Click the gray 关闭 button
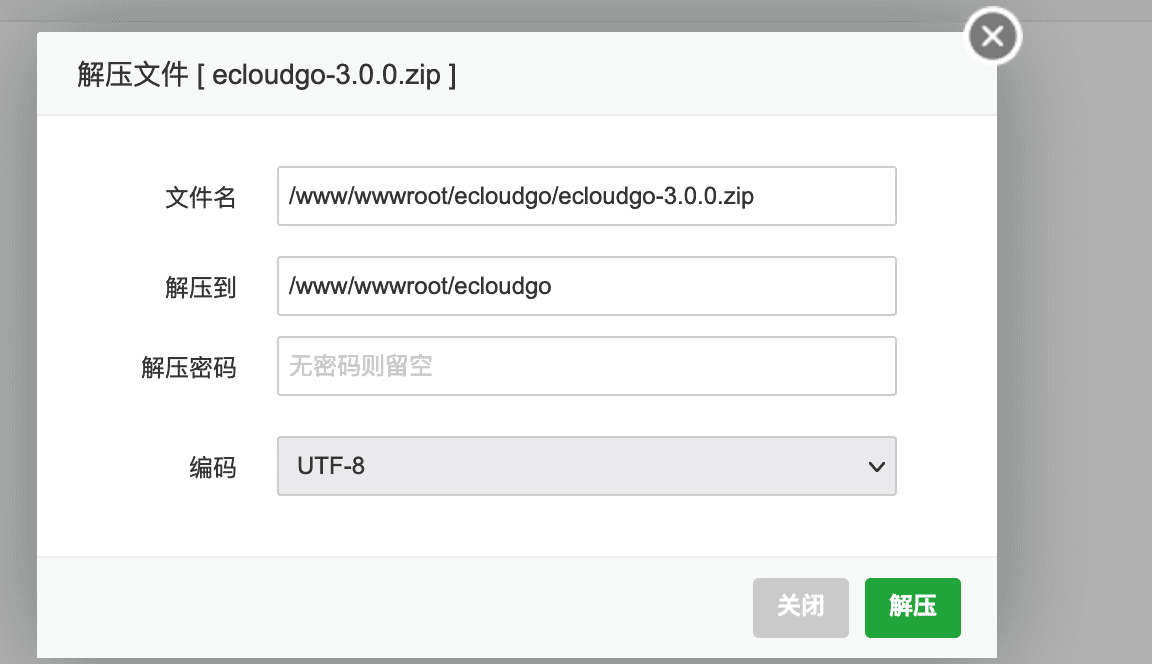This screenshot has width=1152, height=664. 800,607
